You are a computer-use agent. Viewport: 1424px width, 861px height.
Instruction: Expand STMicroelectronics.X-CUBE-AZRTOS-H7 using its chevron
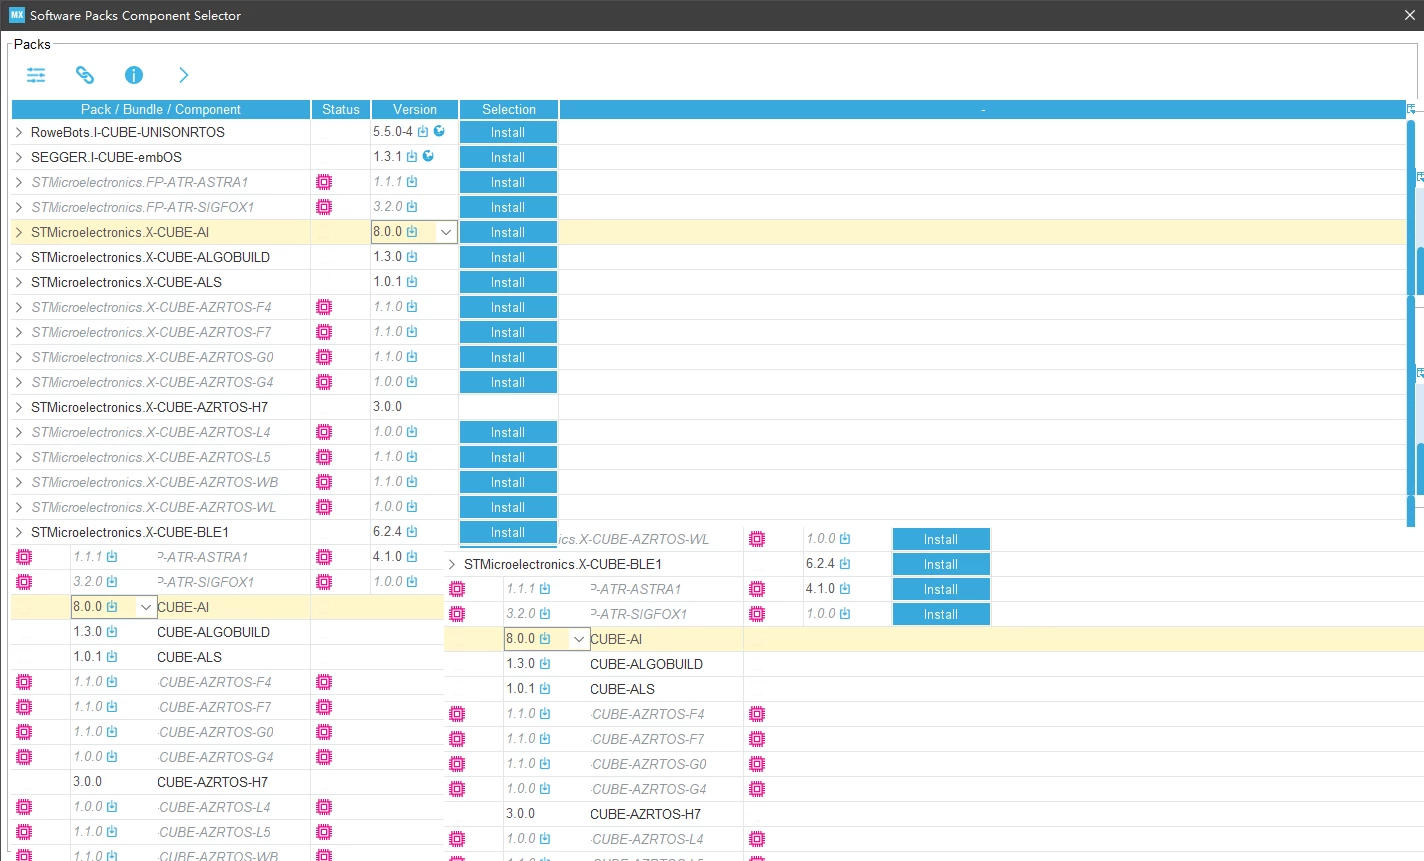pyautogui.click(x=19, y=407)
